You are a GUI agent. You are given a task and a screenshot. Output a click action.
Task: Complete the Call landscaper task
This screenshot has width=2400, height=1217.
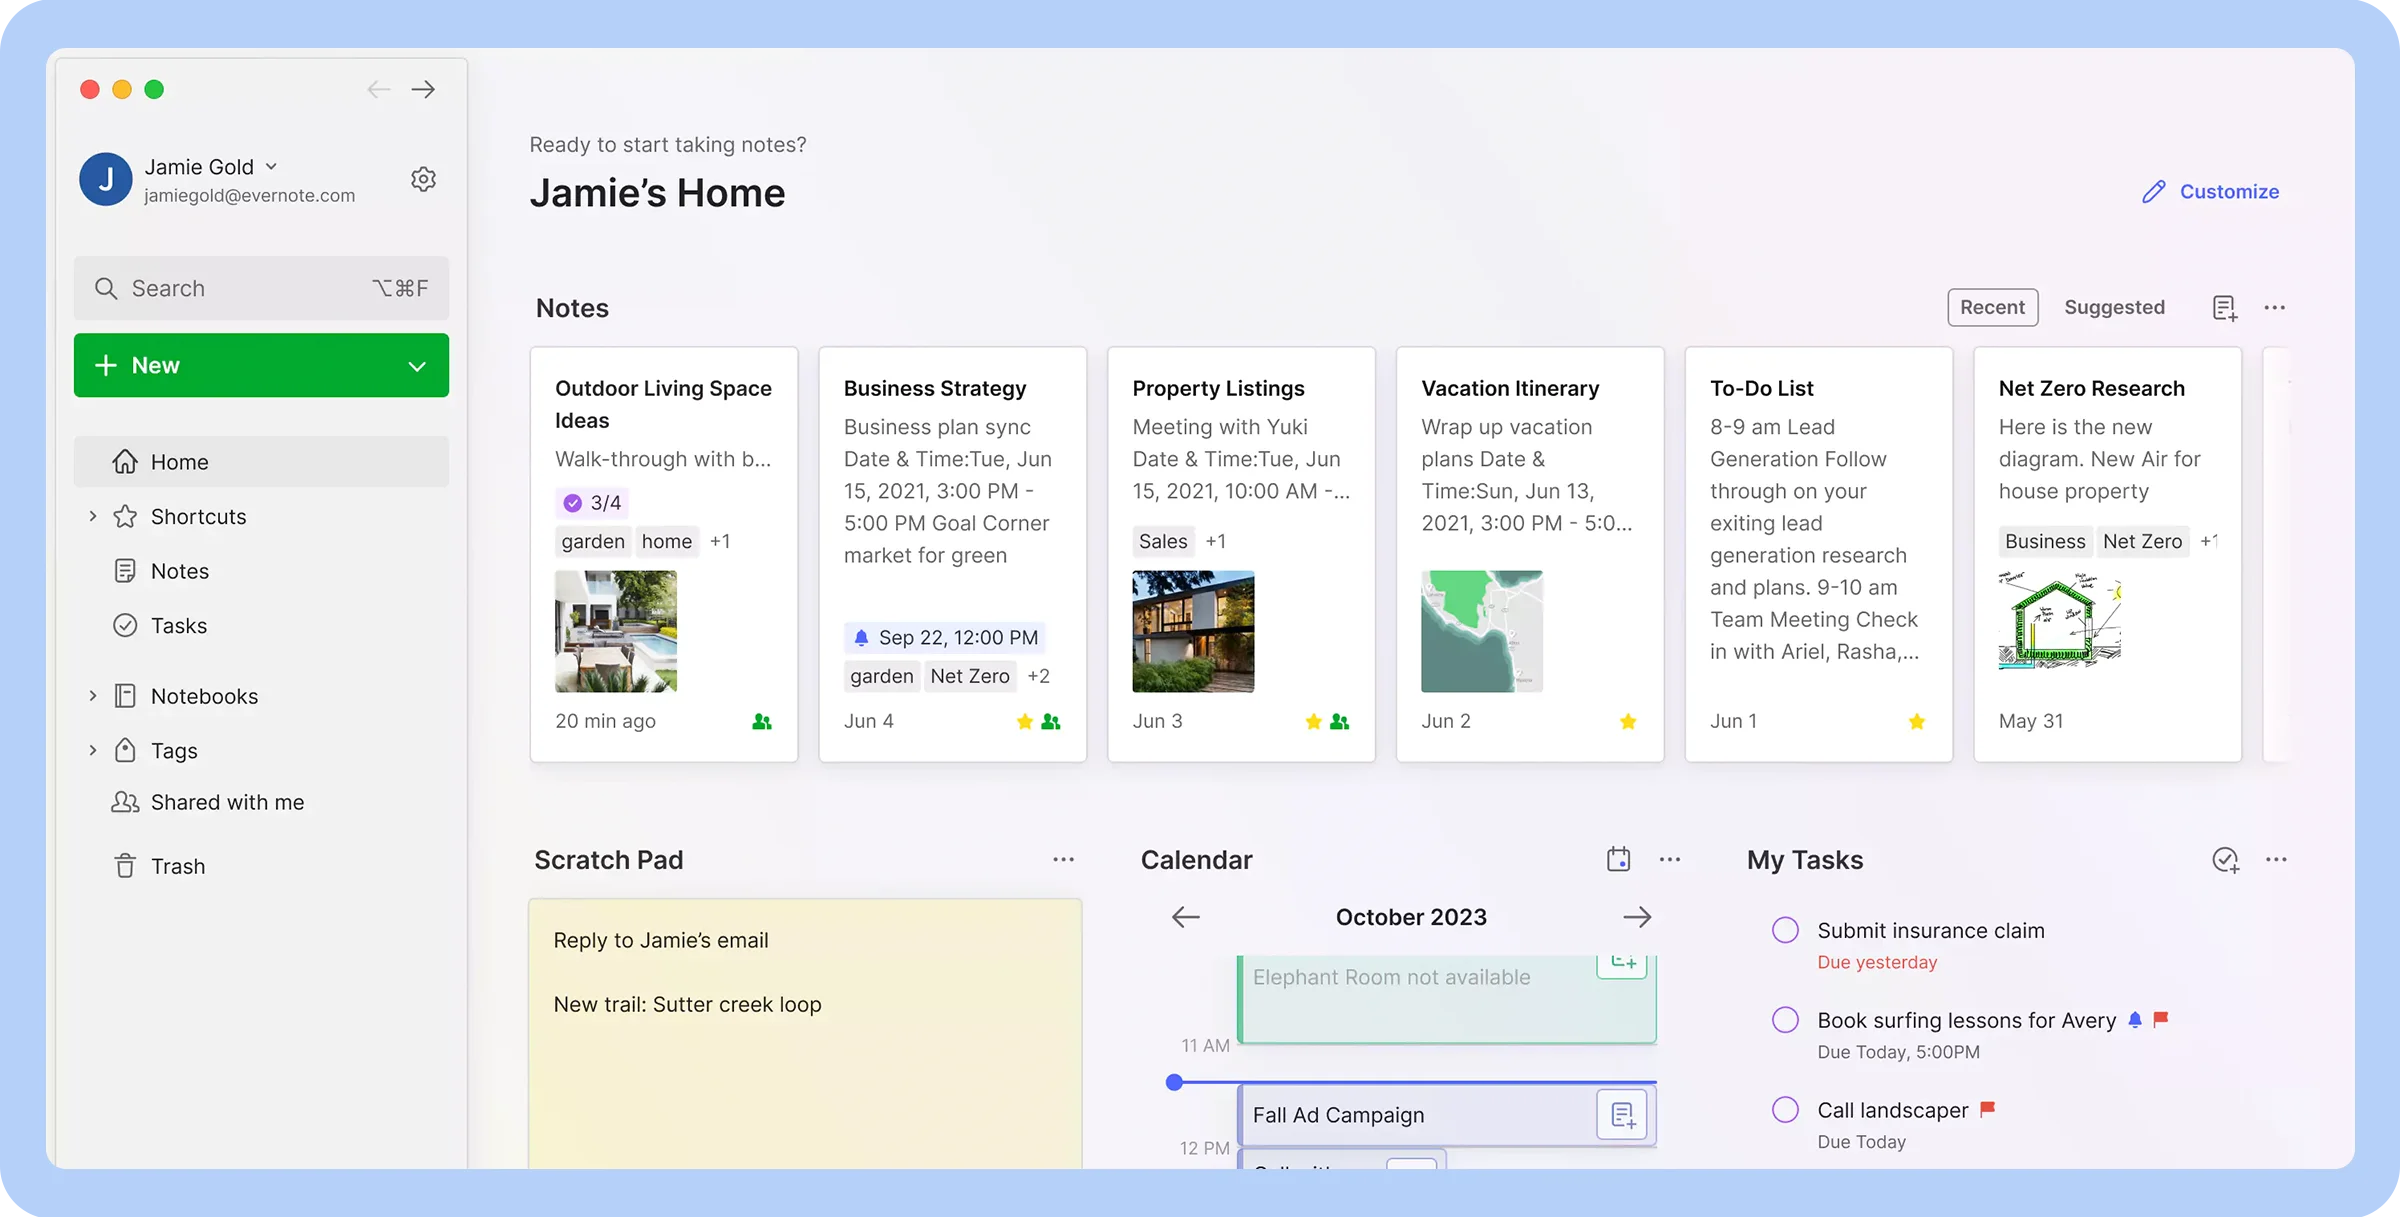point(1785,1110)
